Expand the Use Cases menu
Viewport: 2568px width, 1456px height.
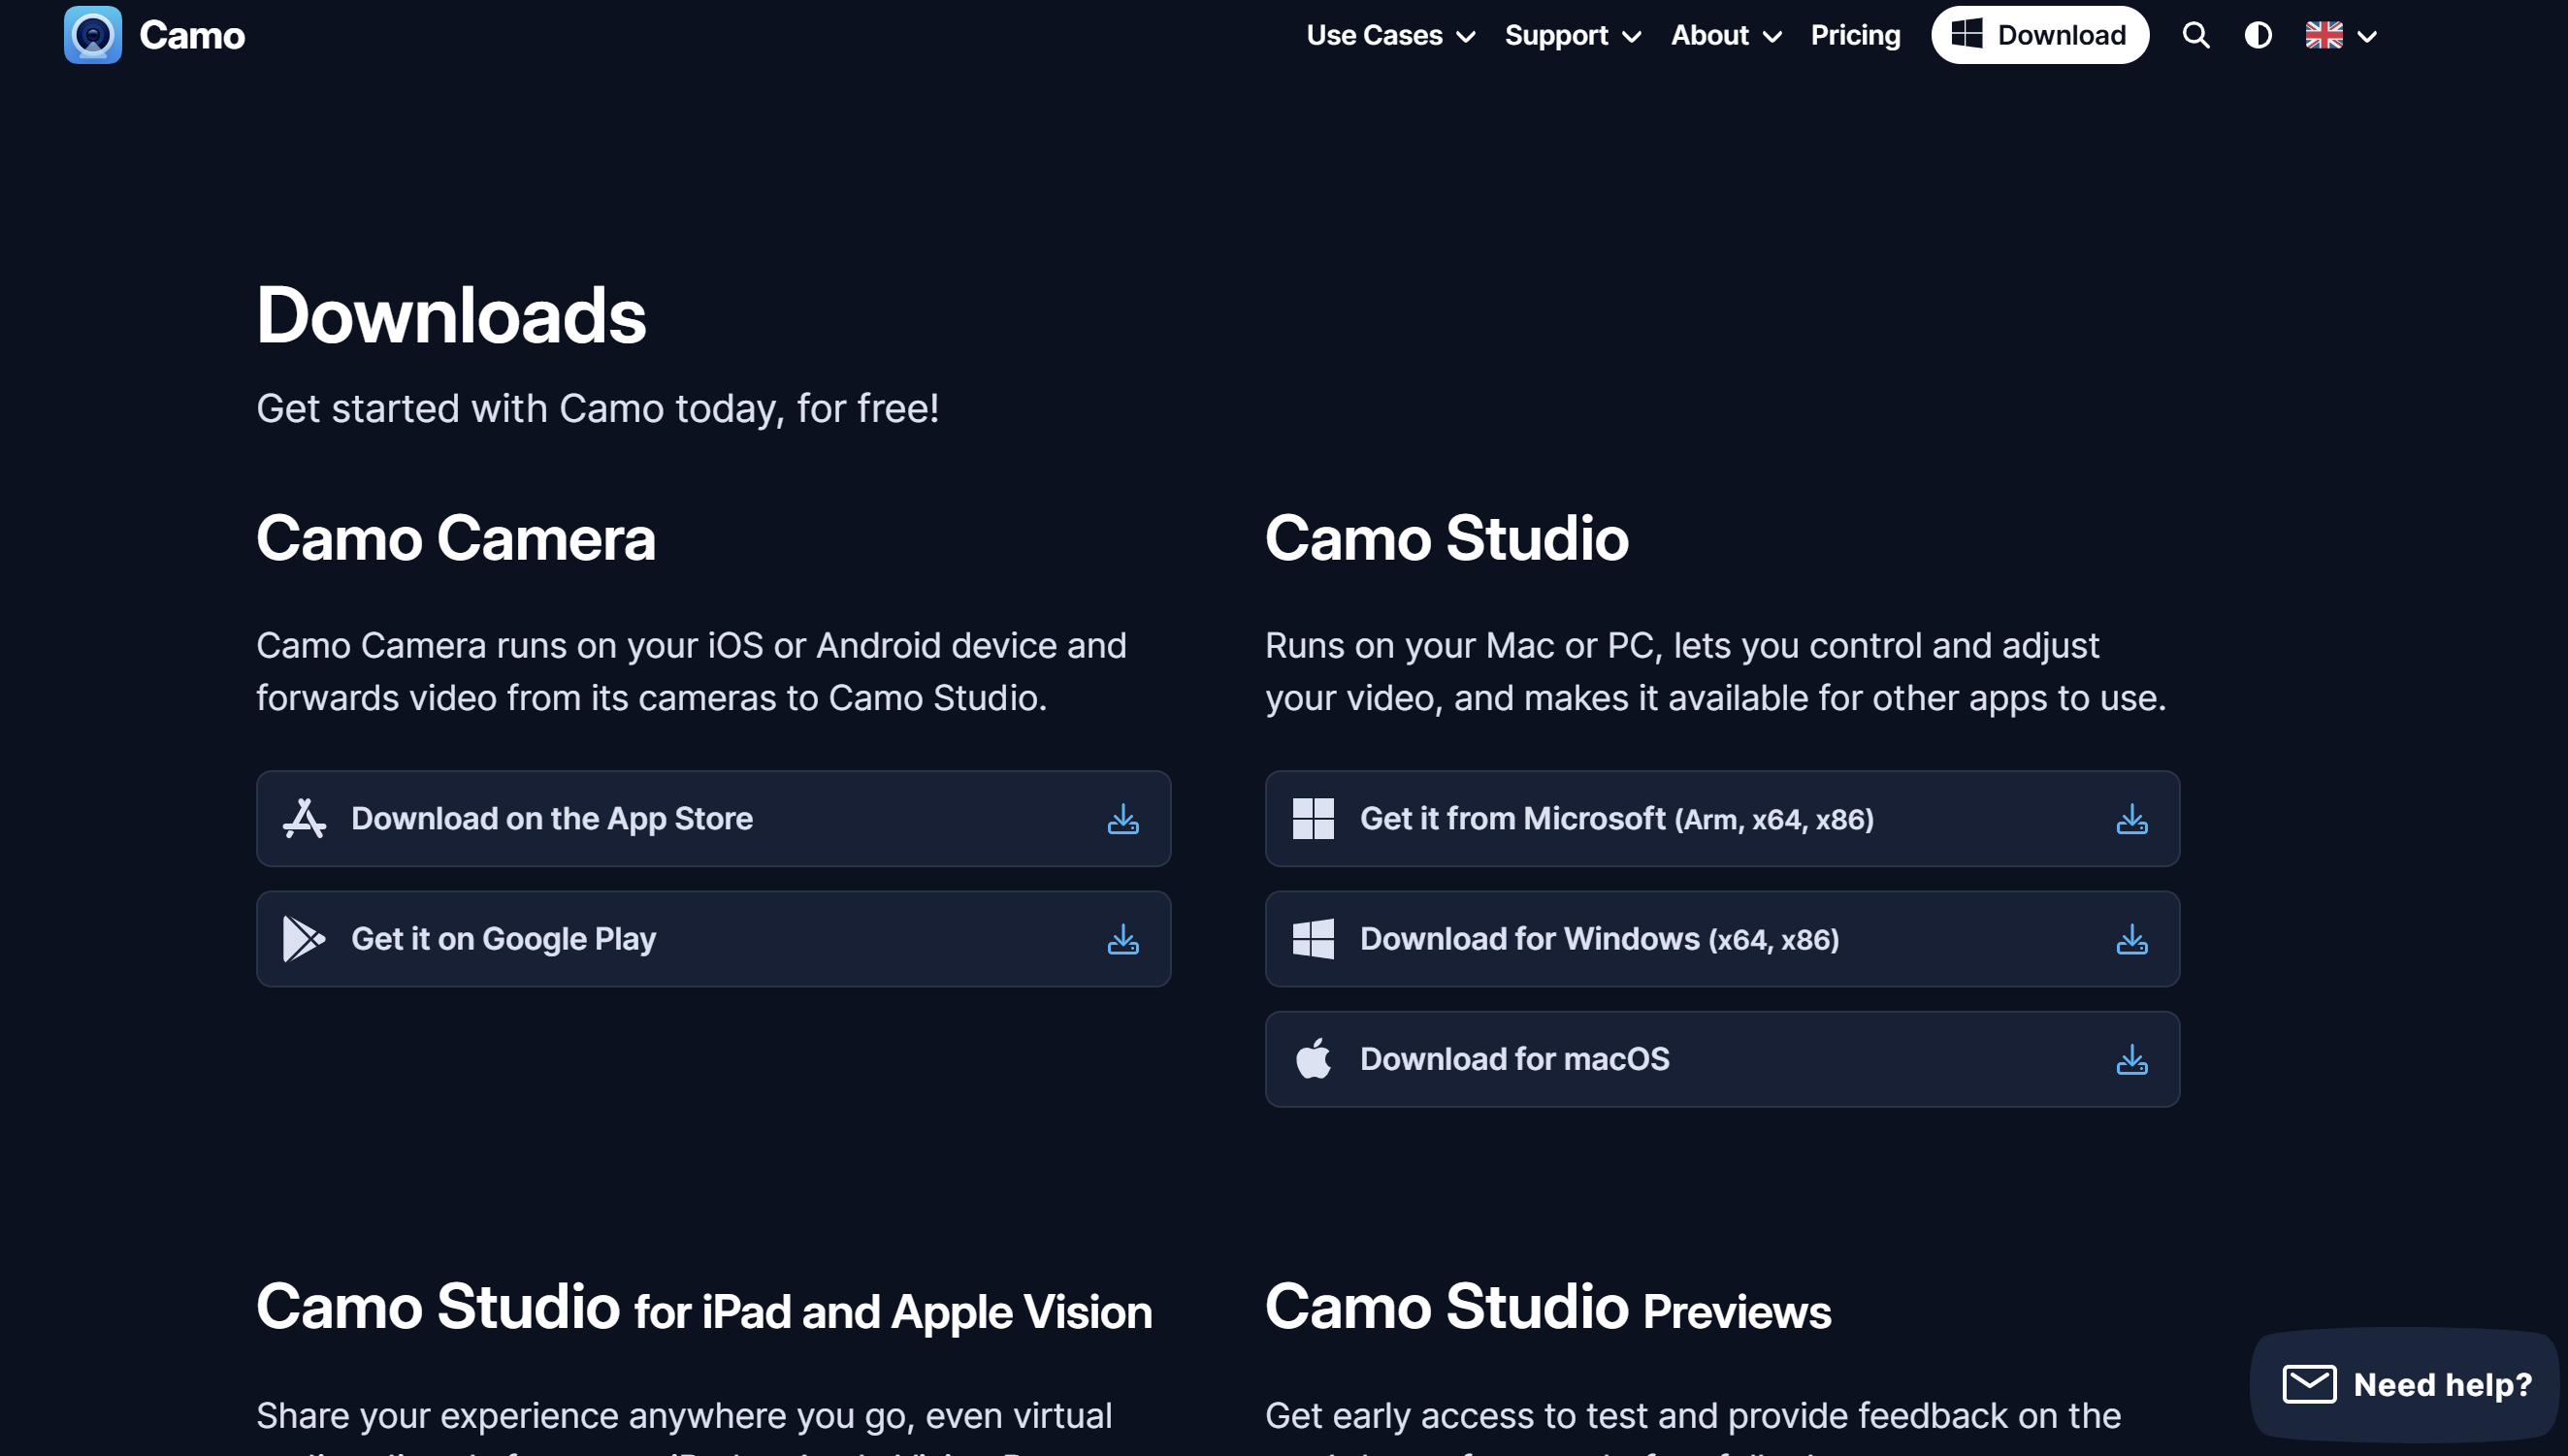pyautogui.click(x=1389, y=35)
